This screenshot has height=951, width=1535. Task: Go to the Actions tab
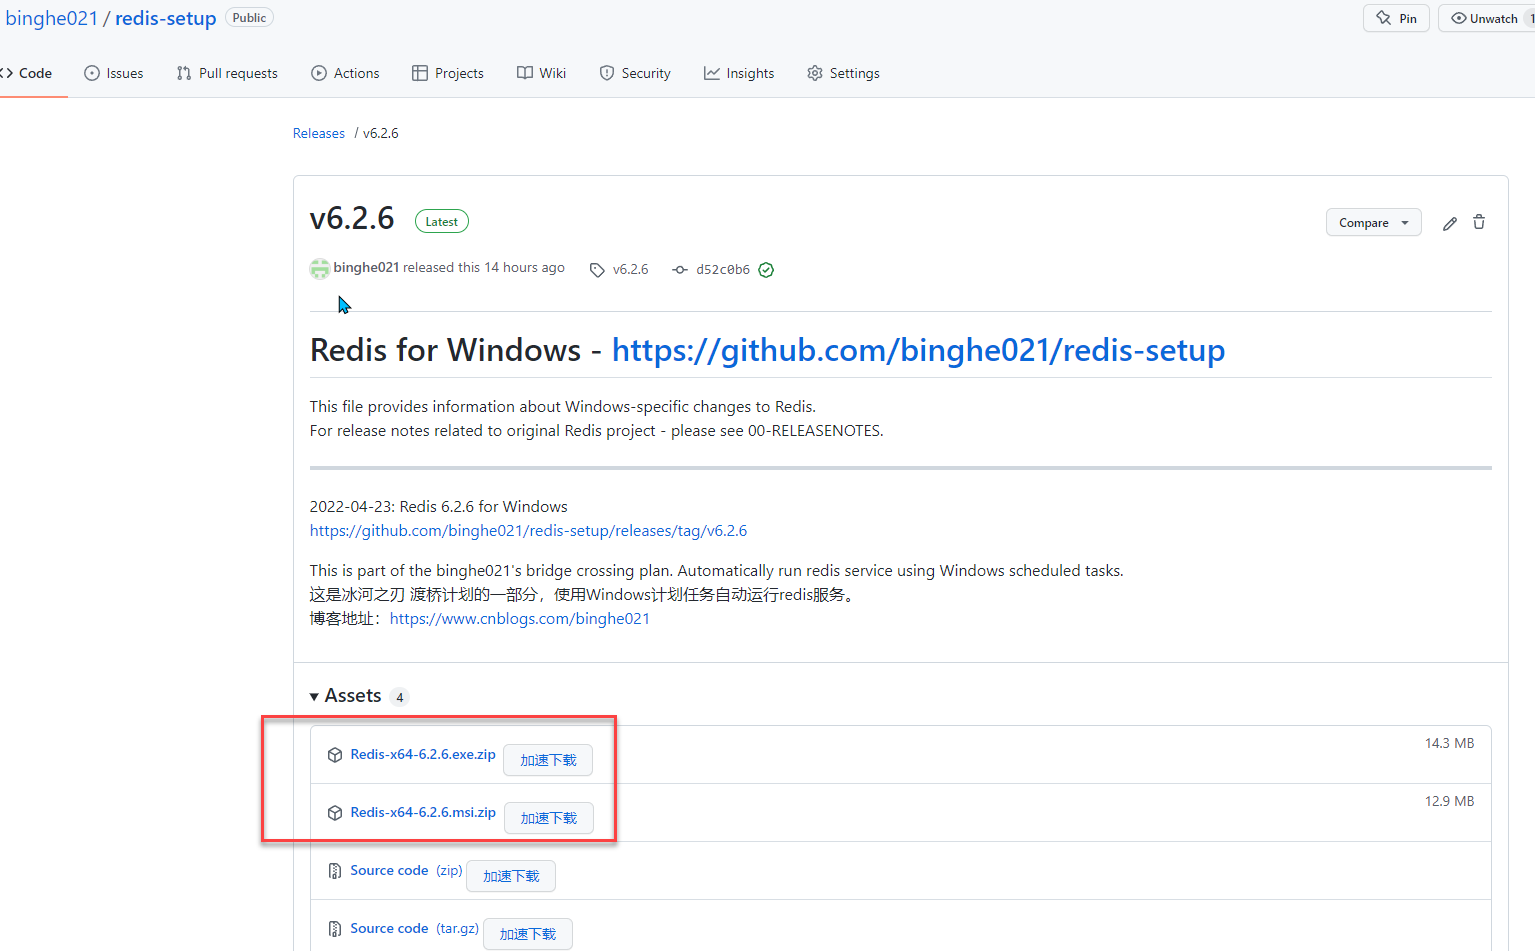345,73
